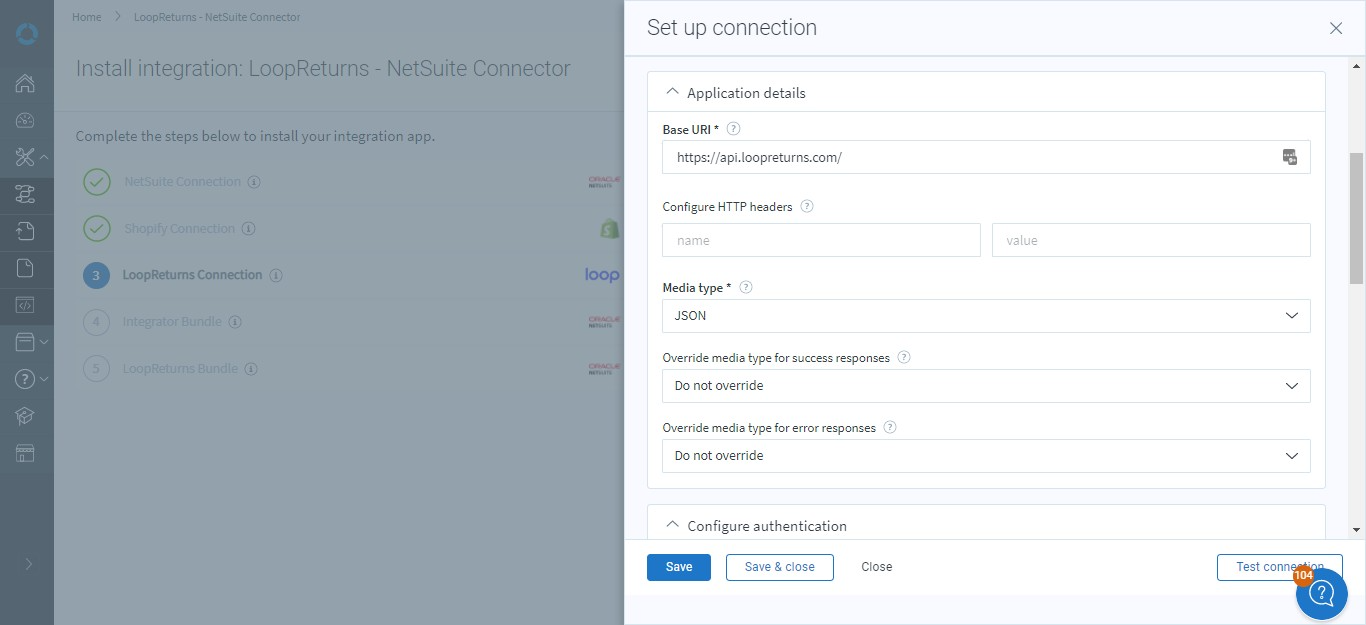
Task: Click the Save & close button
Action: coord(780,567)
